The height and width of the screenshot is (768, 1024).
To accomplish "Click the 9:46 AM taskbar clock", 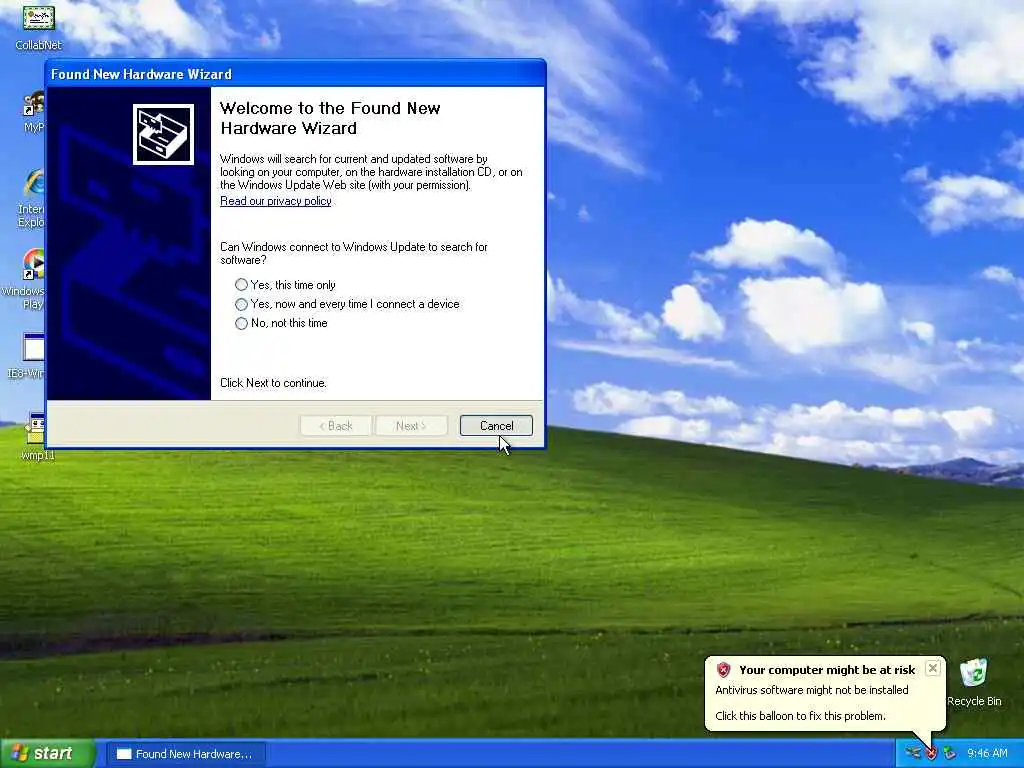I will click(987, 754).
